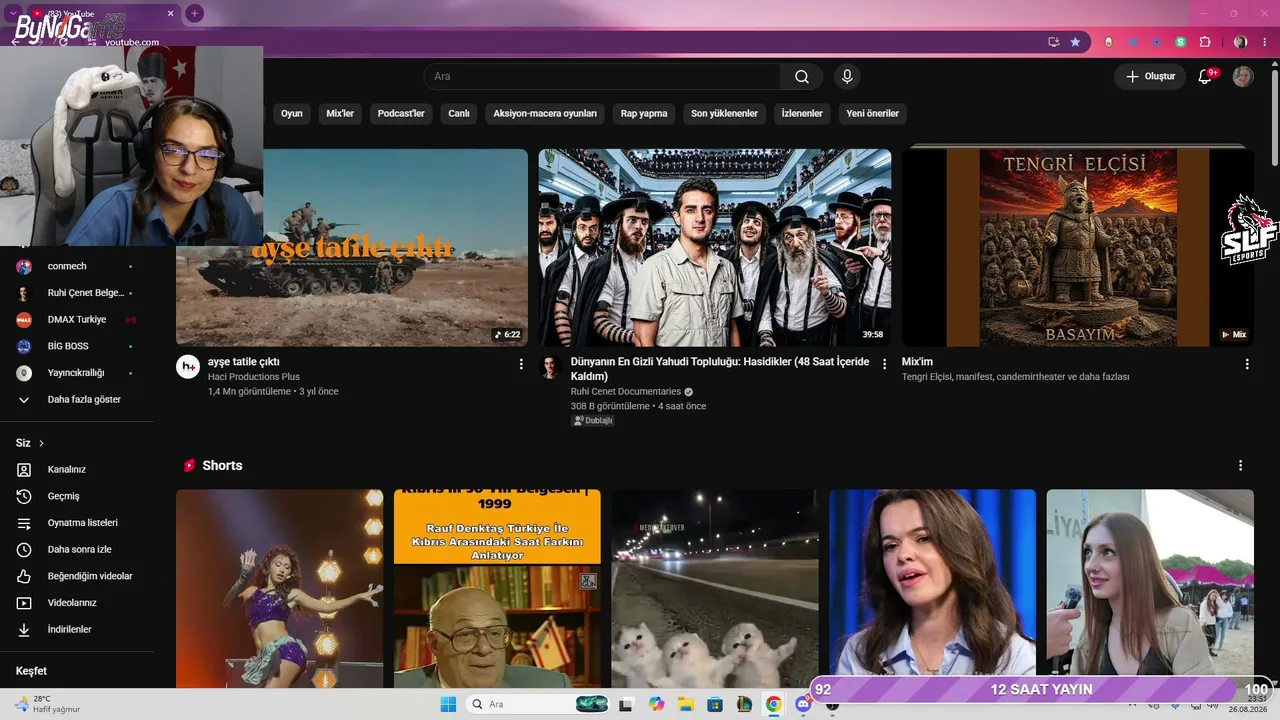
Task: Select the Rap yapma filter chip
Action: (x=644, y=114)
